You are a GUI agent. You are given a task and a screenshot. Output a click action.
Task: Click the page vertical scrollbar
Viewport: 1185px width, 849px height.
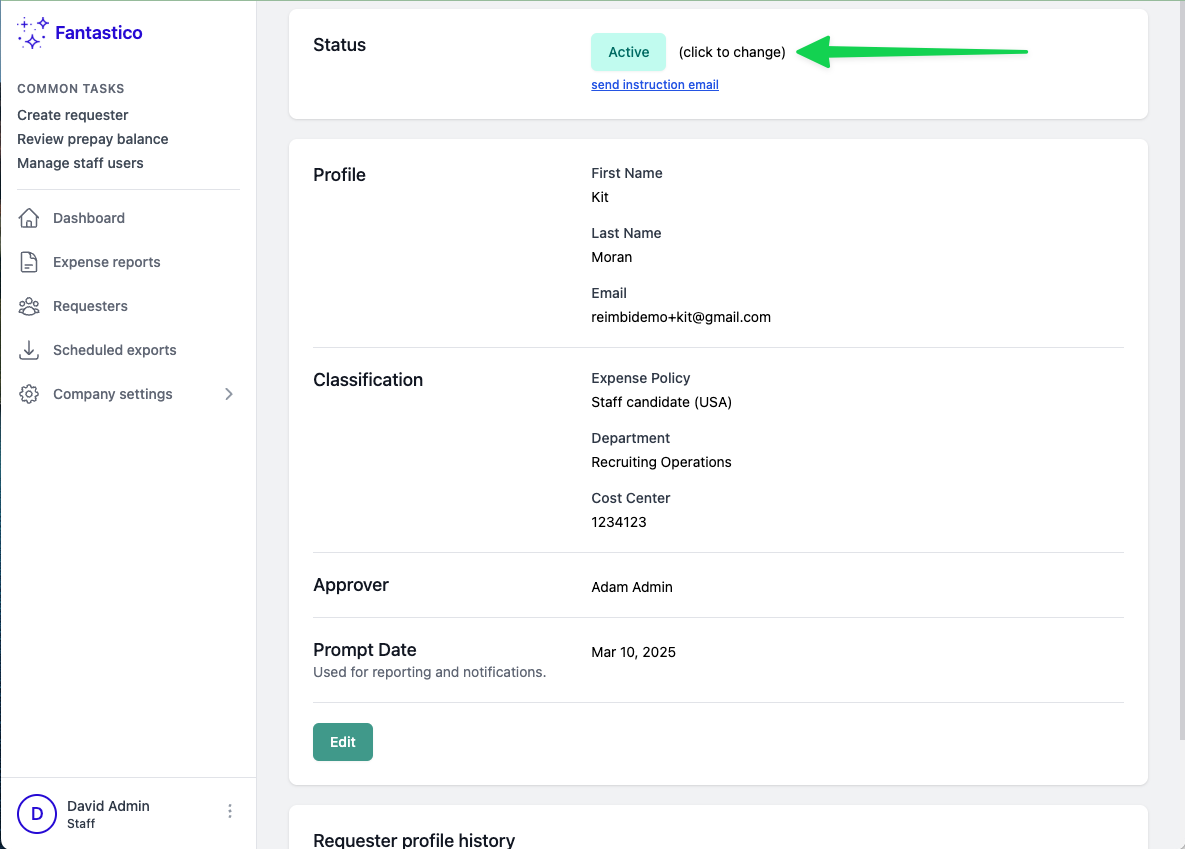1181,370
